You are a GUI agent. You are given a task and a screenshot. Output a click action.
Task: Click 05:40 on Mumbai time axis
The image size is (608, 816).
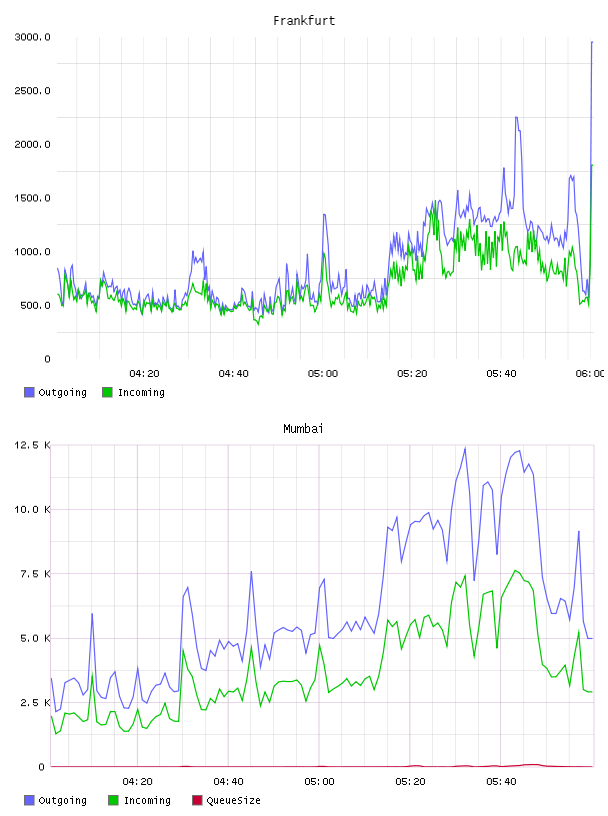[x=501, y=782]
